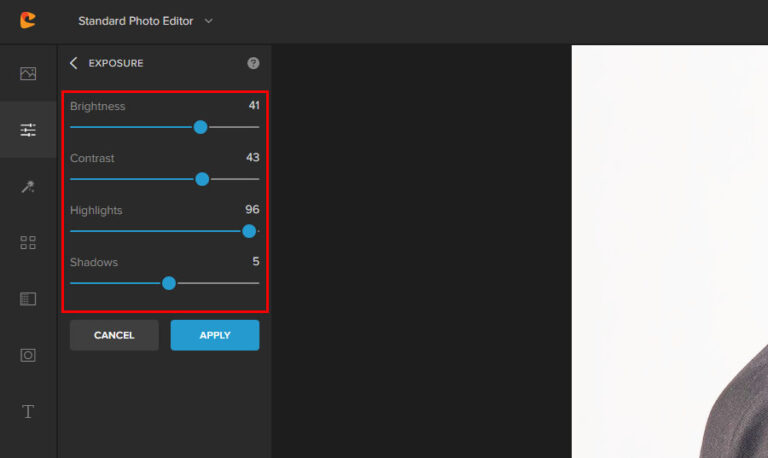This screenshot has width=768, height=458.
Task: Open the Overlays panel sidebar icon
Action: tap(28, 299)
